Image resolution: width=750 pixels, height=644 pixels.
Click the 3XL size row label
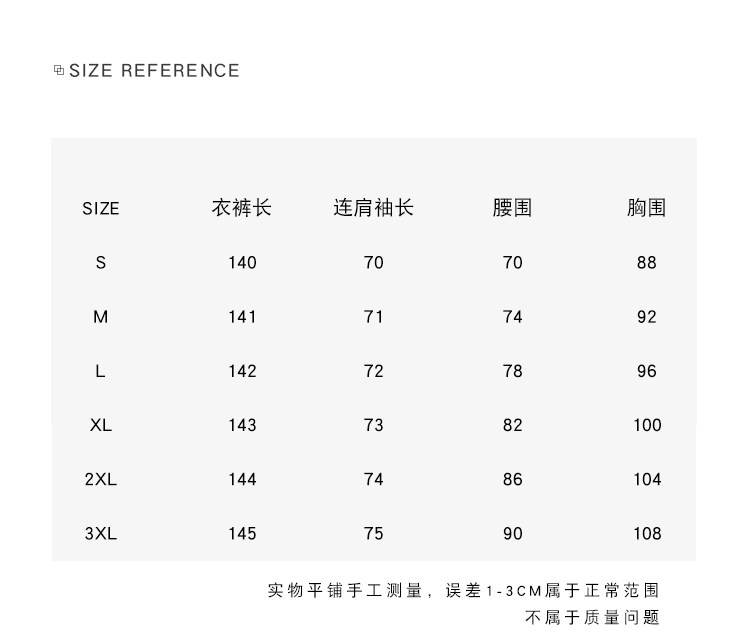point(100,533)
